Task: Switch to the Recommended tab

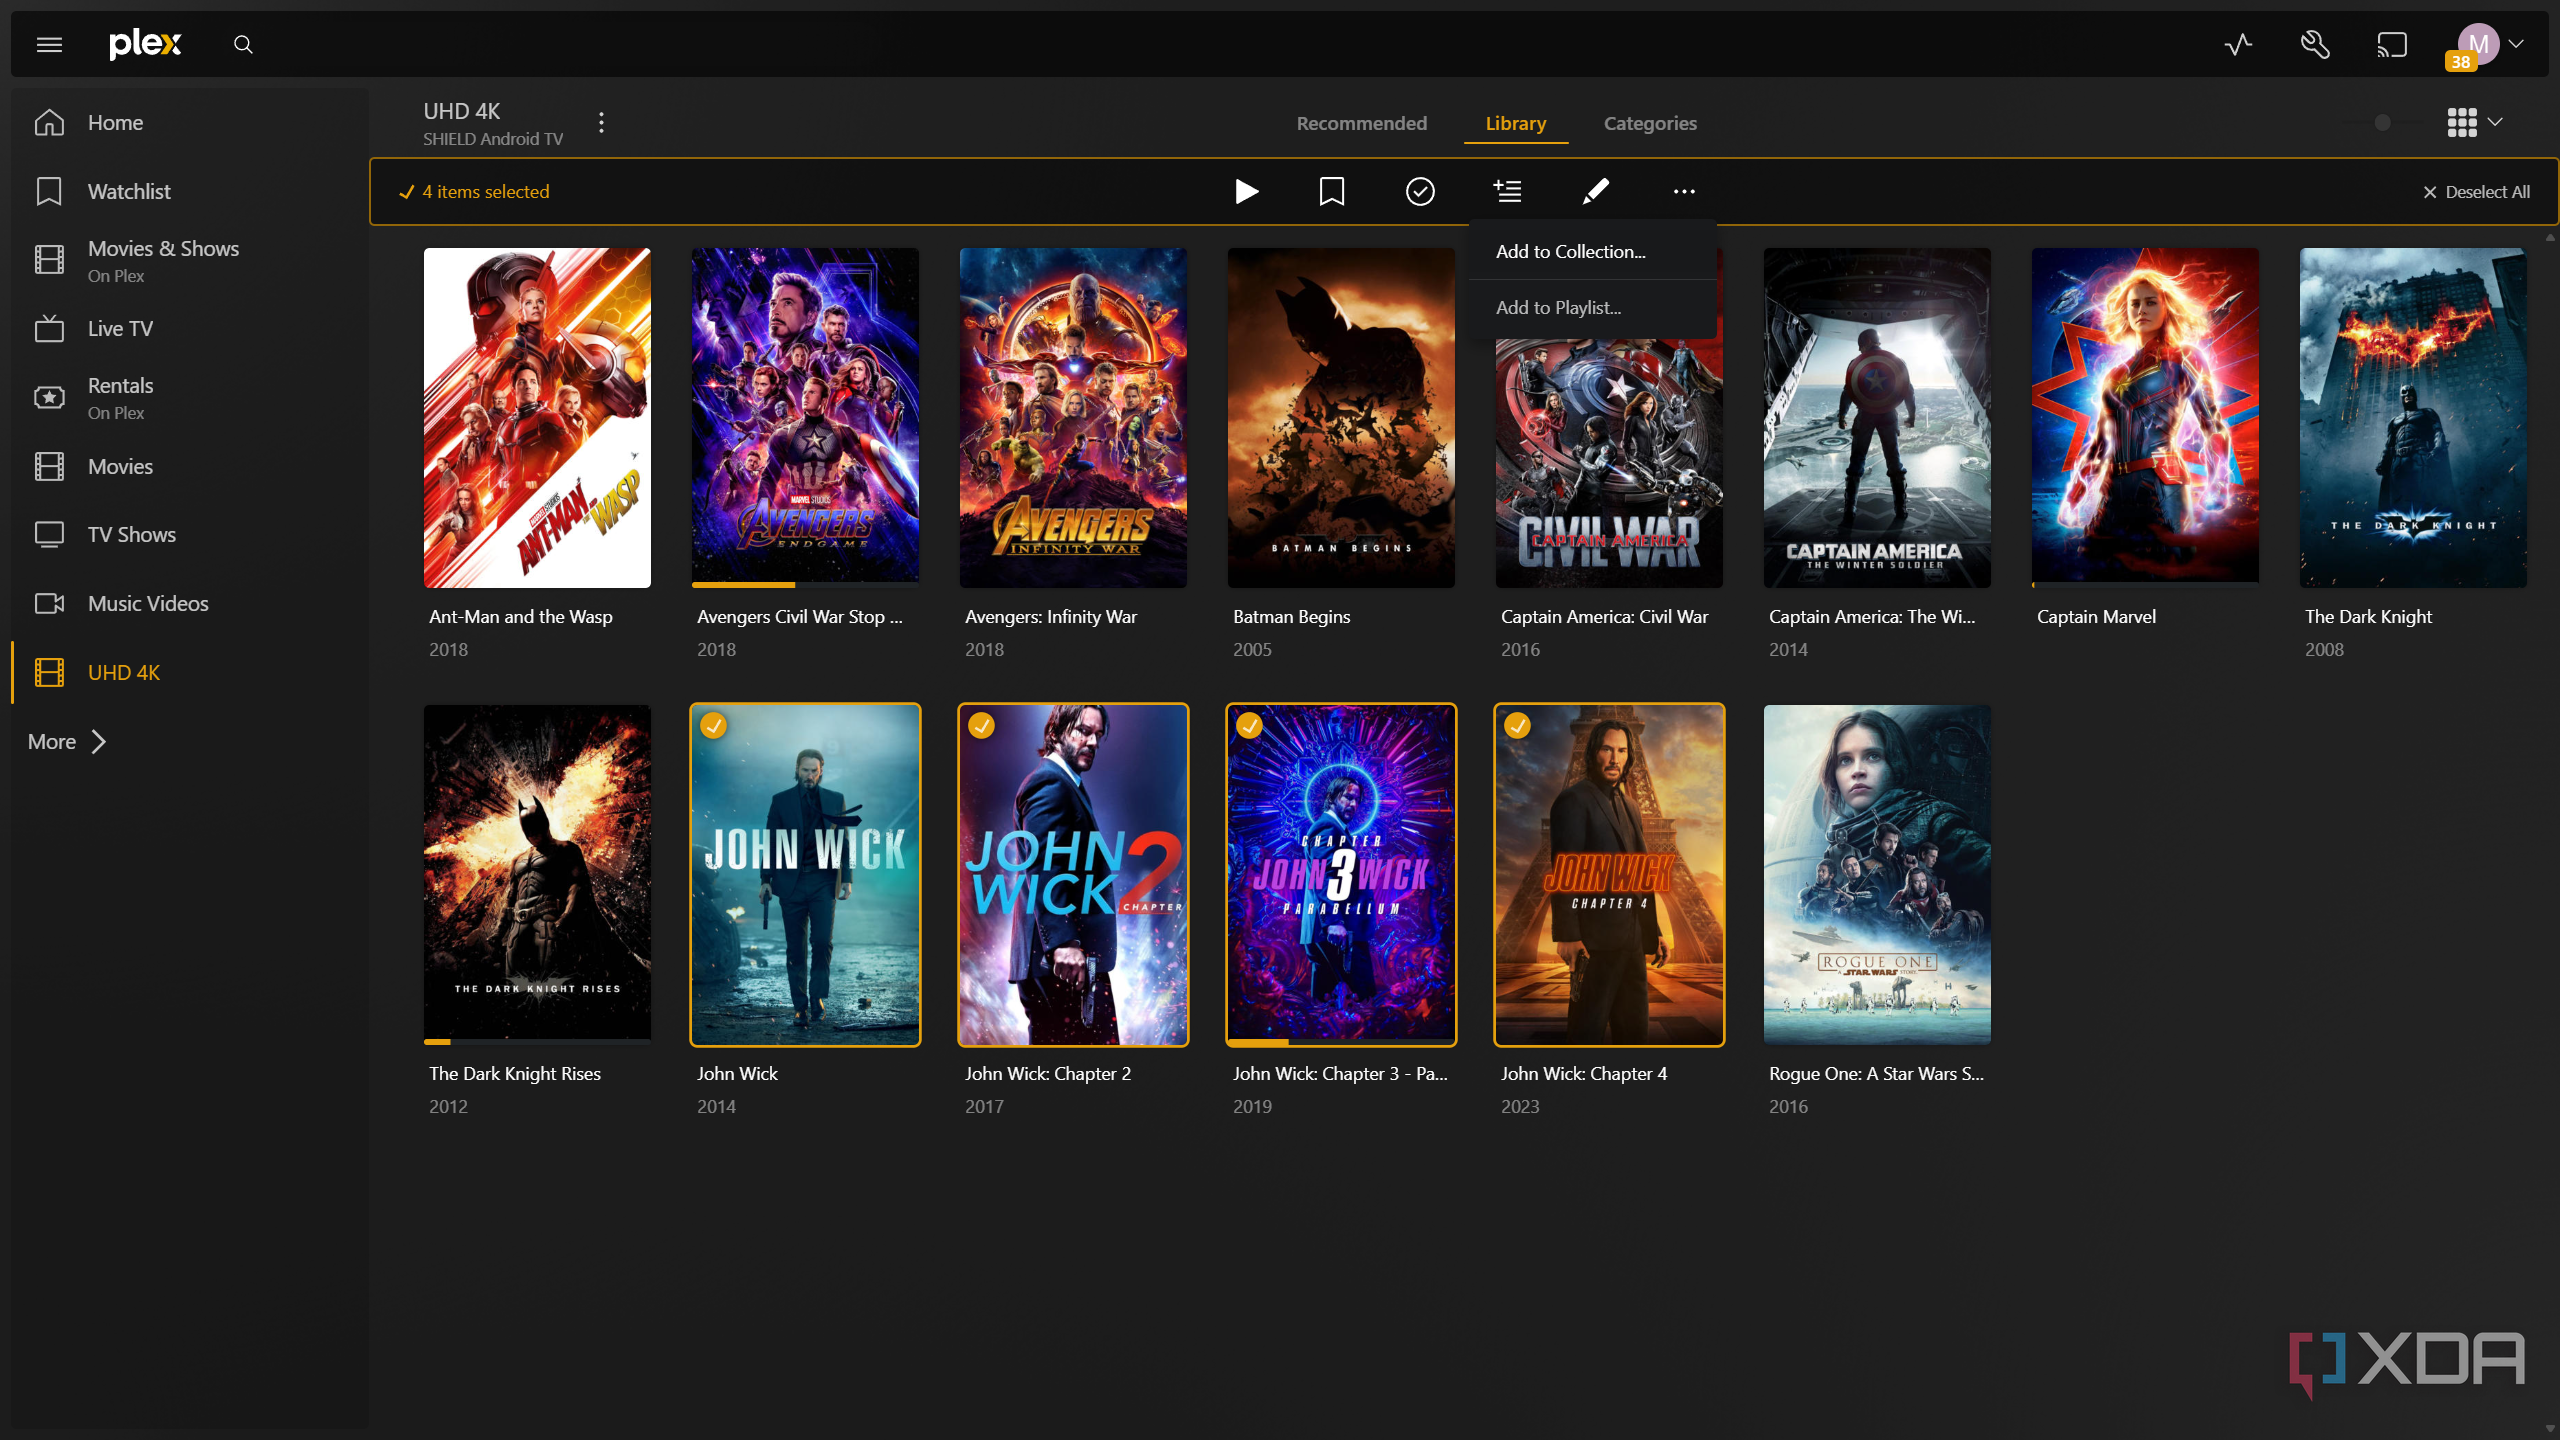Action: [1361, 124]
